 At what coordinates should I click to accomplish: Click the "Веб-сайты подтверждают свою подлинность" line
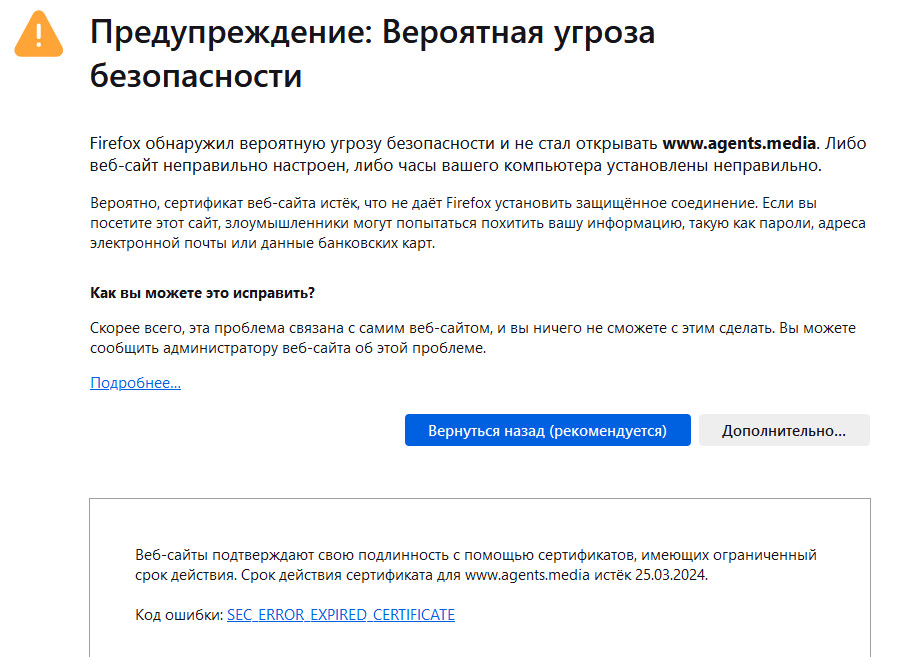(x=300, y=554)
